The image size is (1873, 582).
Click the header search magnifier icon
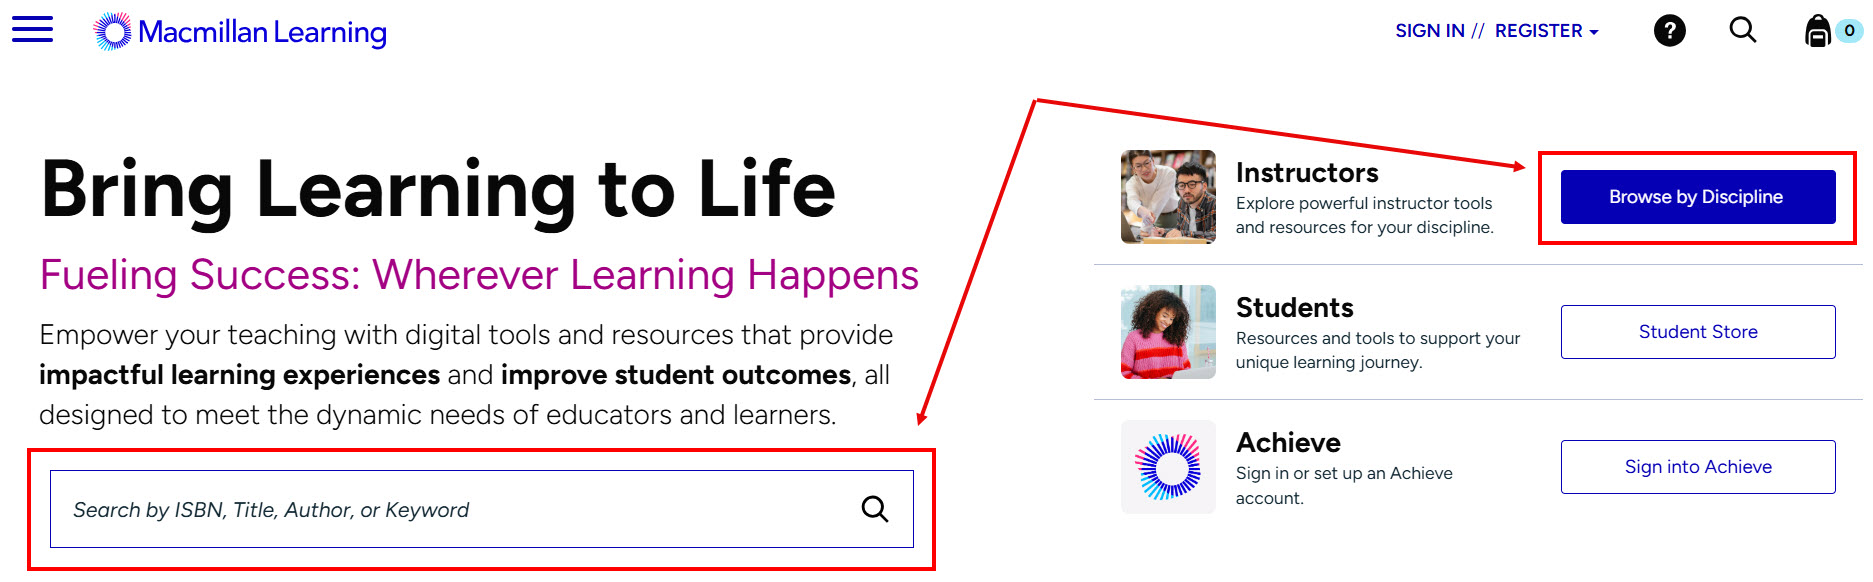point(1742,31)
